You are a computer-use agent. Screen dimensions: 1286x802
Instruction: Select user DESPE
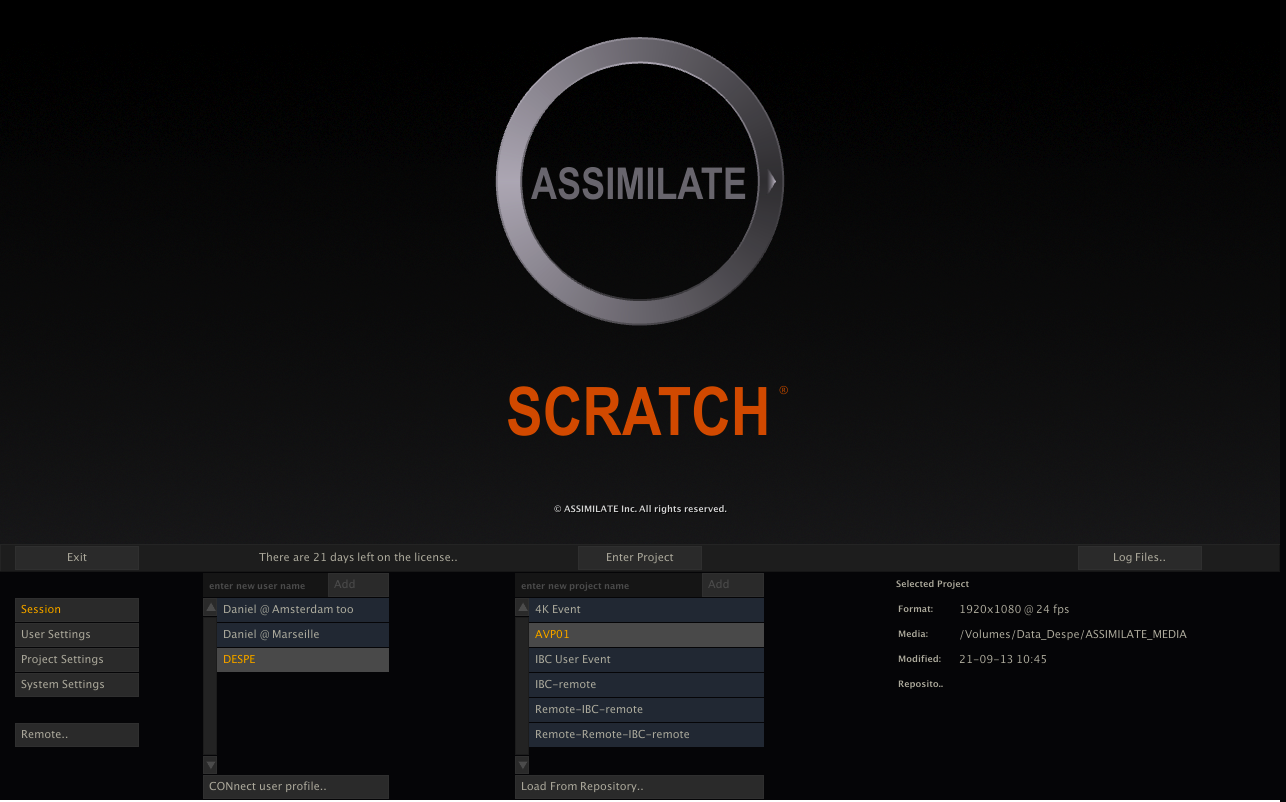(x=303, y=659)
